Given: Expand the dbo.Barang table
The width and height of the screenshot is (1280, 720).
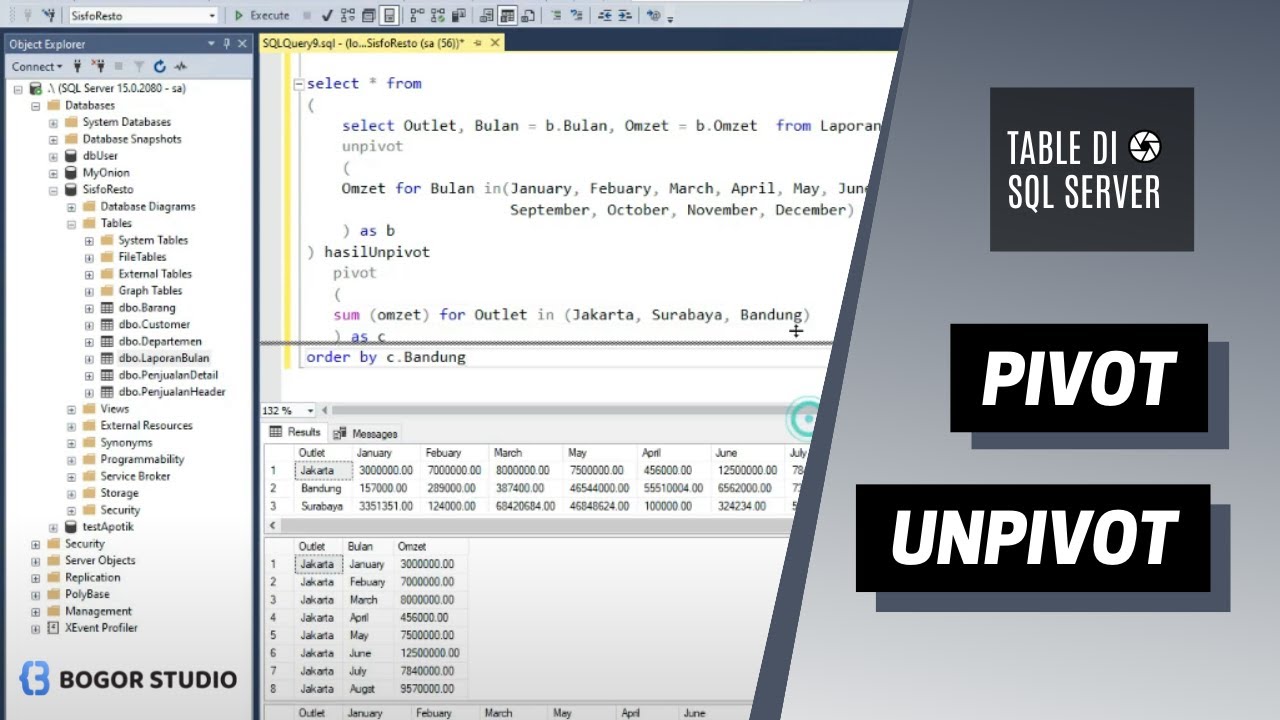Looking at the screenshot, I should tap(89, 307).
